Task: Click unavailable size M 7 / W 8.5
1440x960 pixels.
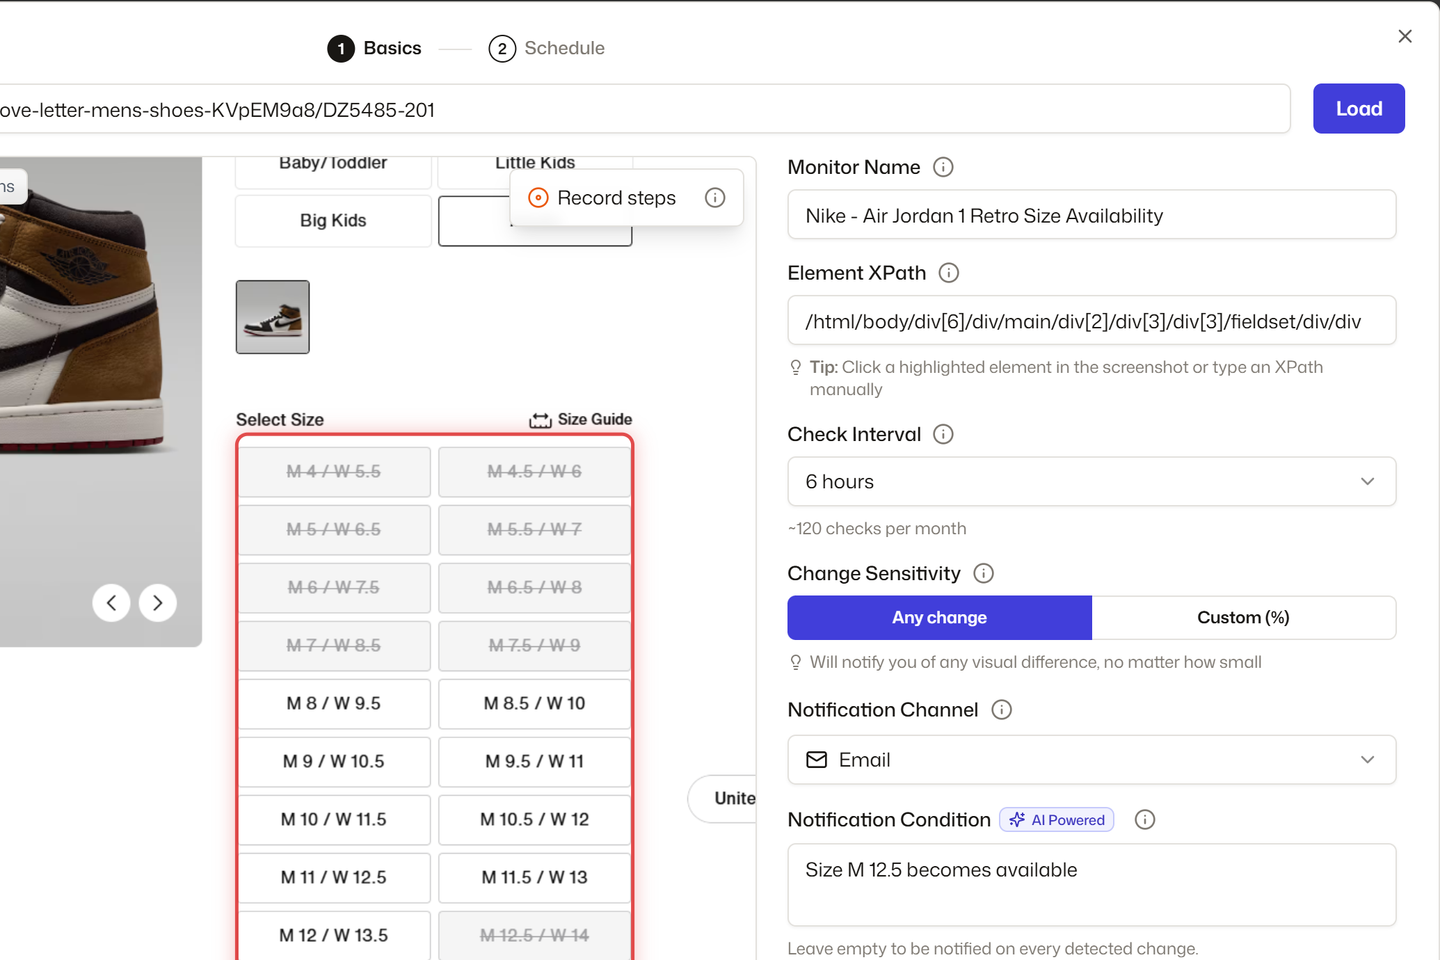Action: [334, 646]
